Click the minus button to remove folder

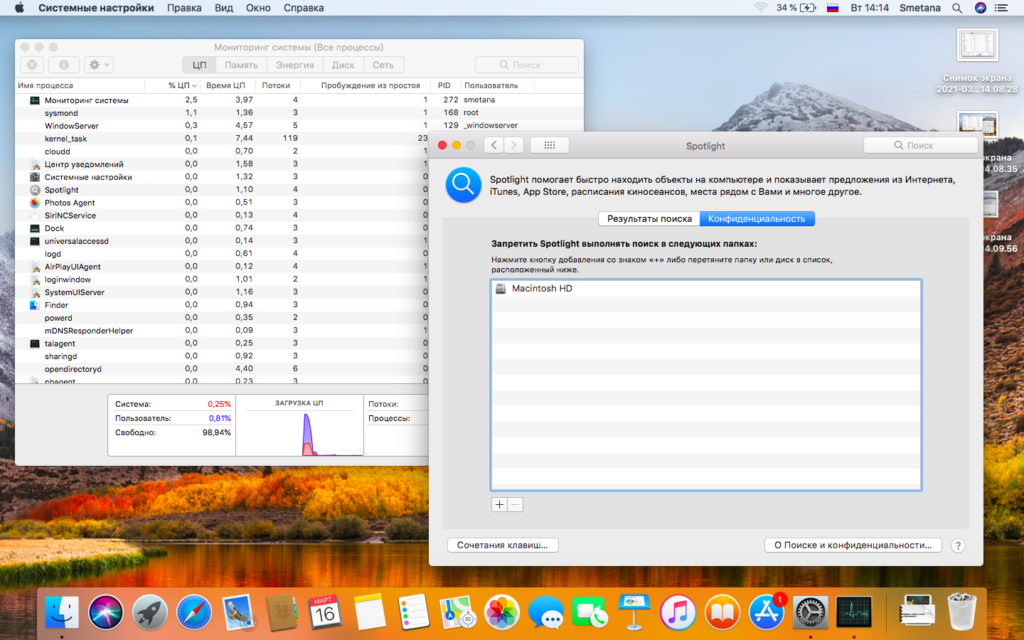[x=515, y=505]
